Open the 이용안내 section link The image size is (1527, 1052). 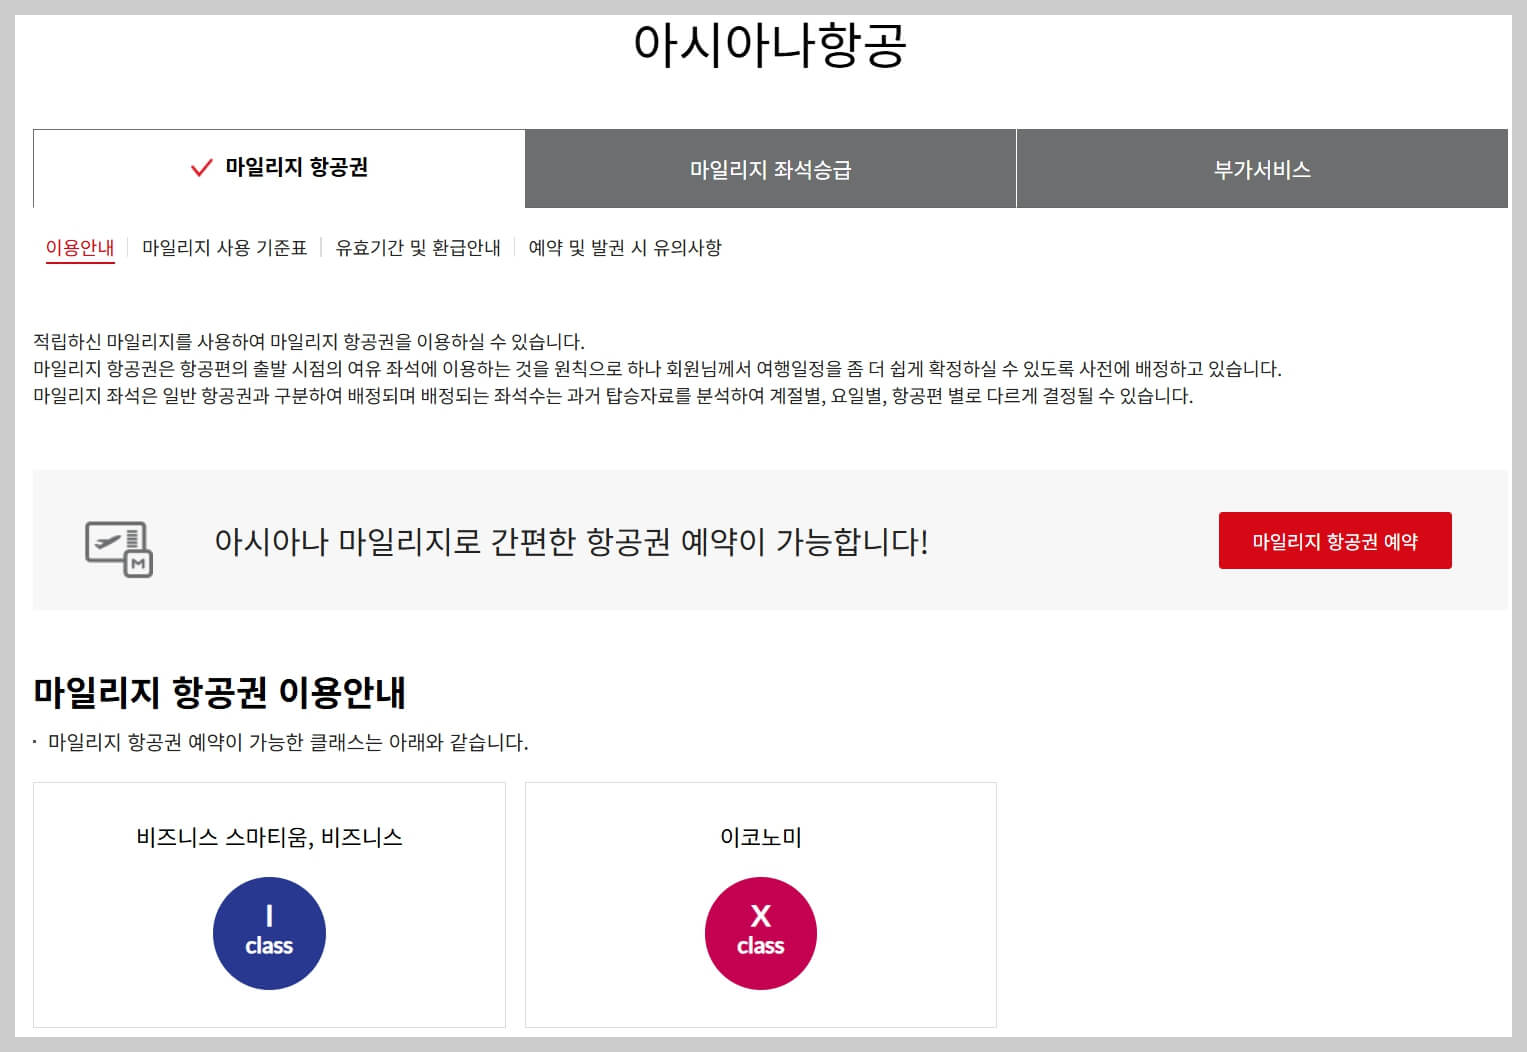(x=80, y=247)
